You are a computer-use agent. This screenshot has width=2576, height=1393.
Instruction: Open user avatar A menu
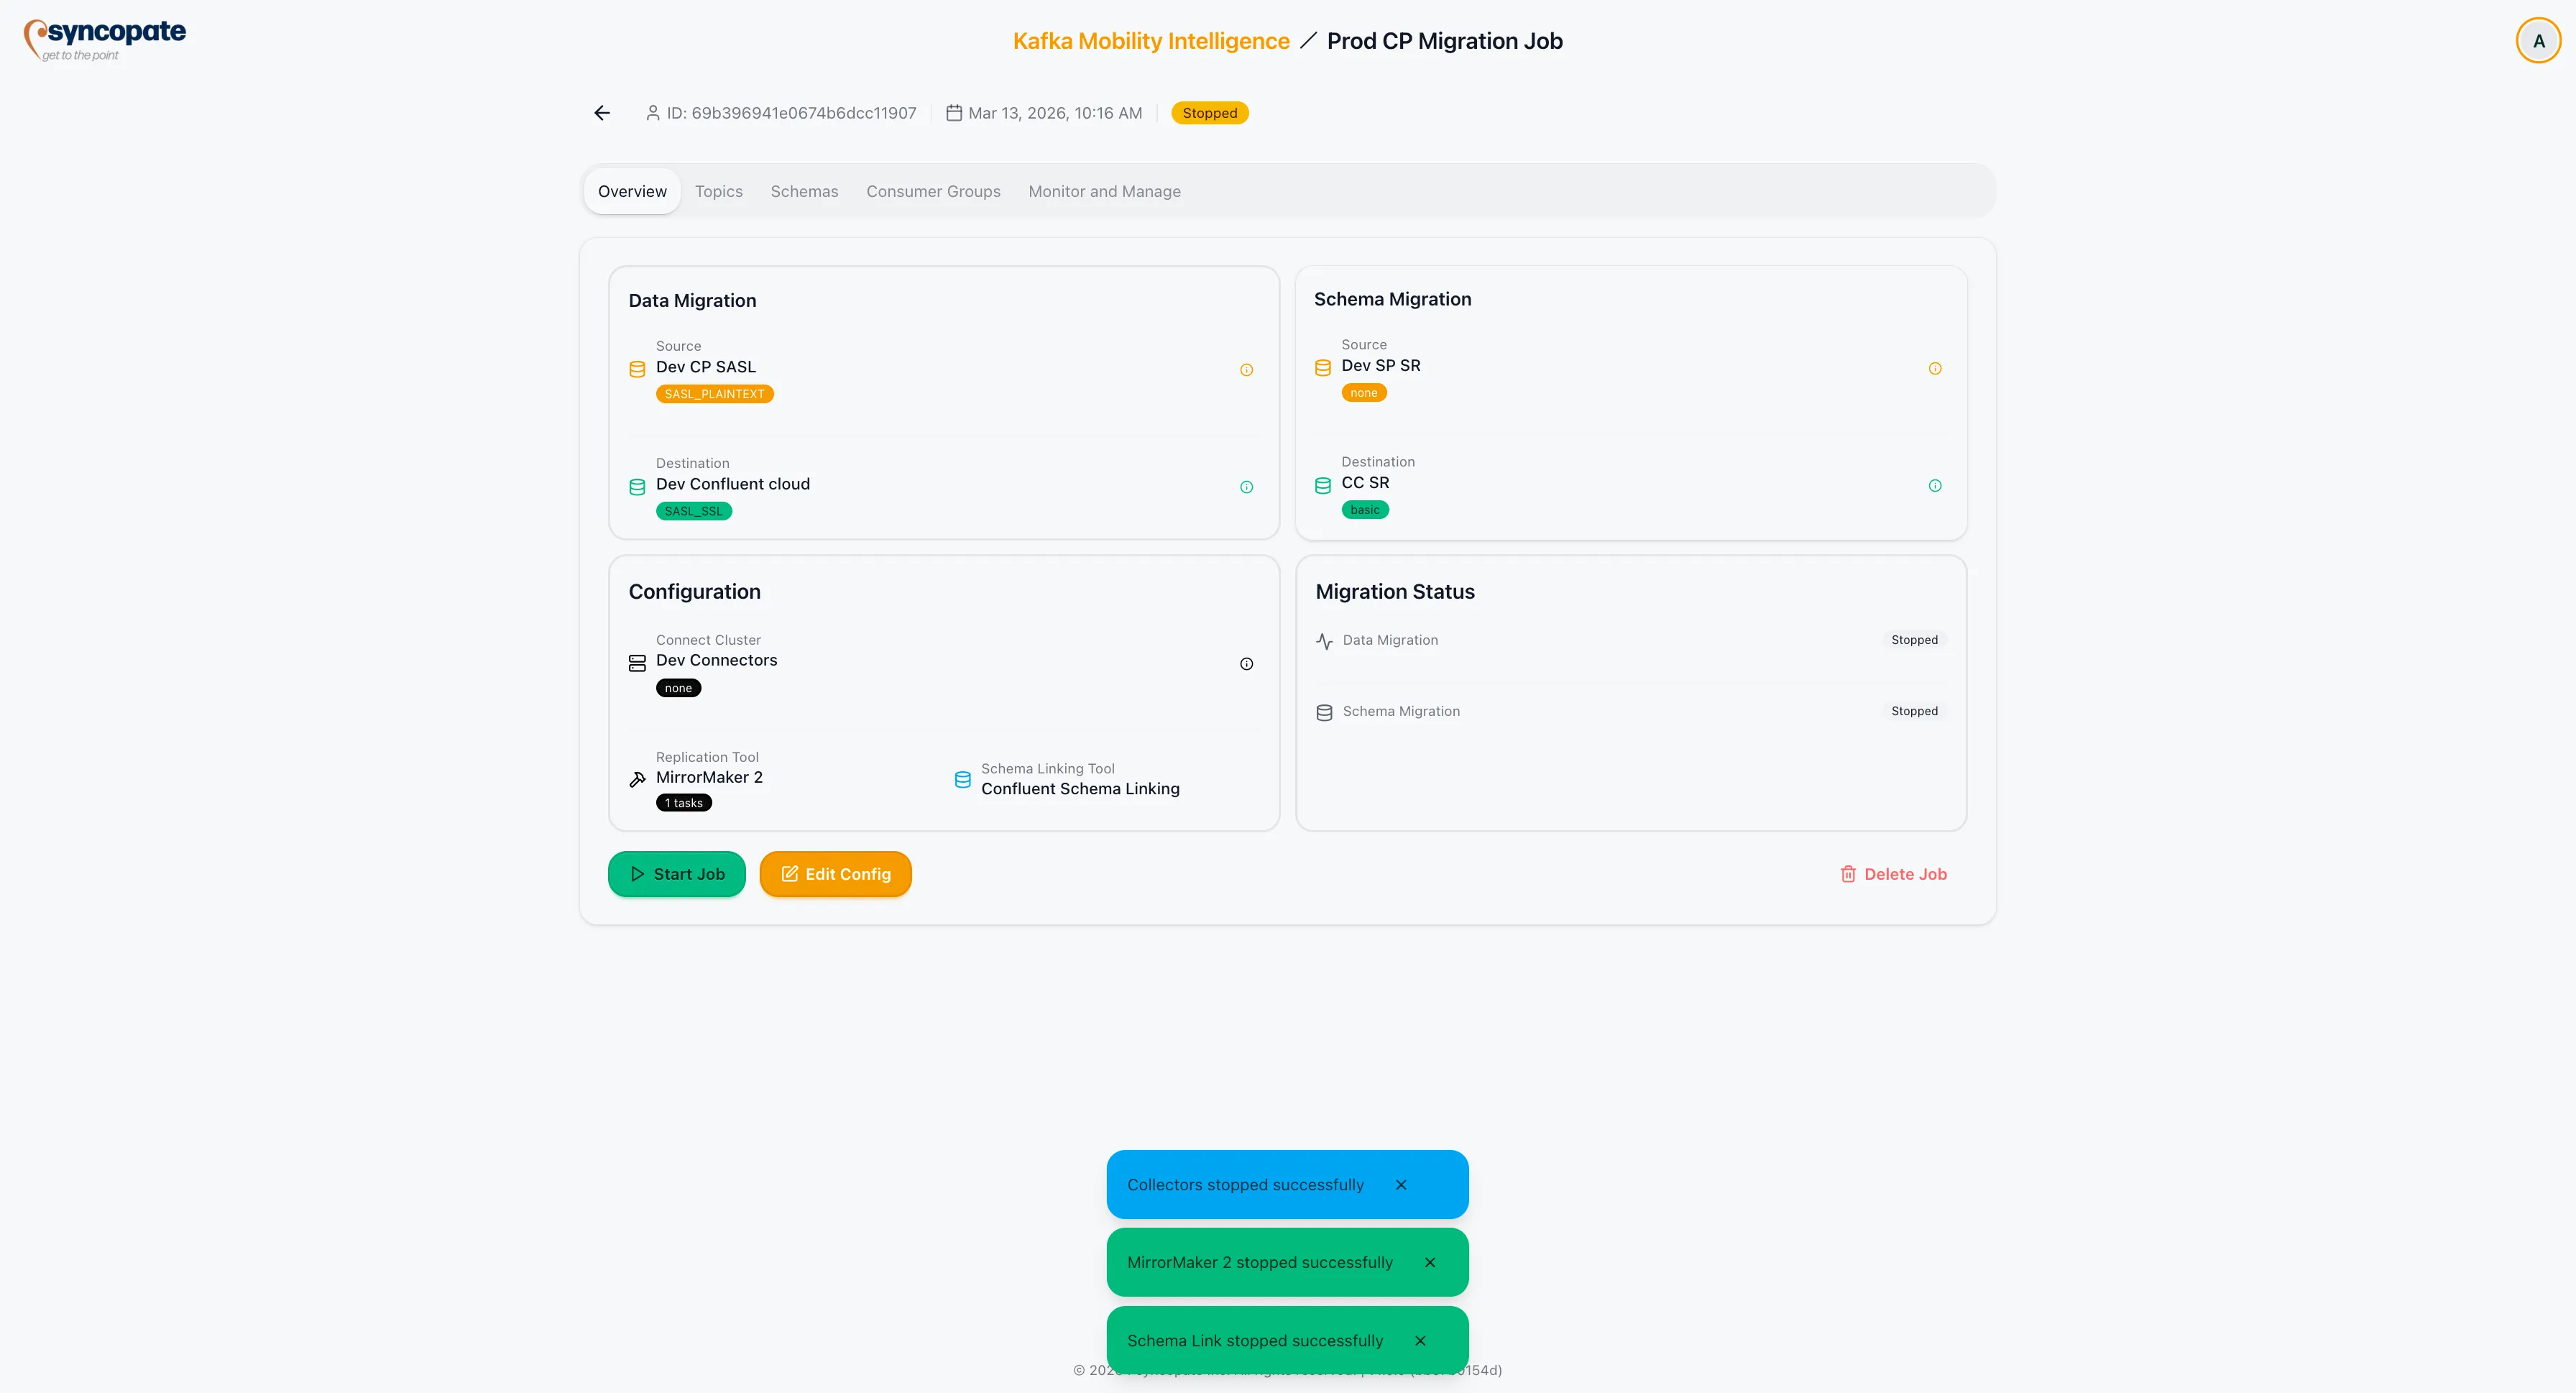click(2537, 41)
